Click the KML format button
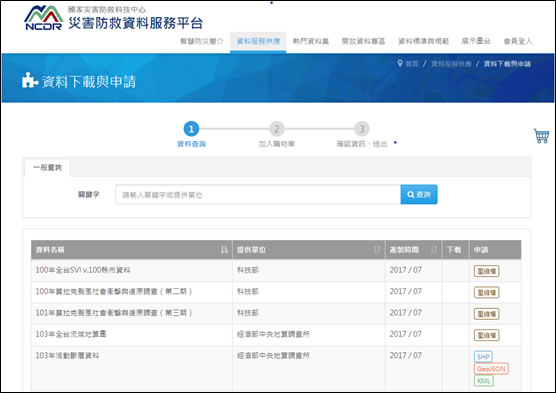Screen dimensions: 556x393 pos(484,381)
